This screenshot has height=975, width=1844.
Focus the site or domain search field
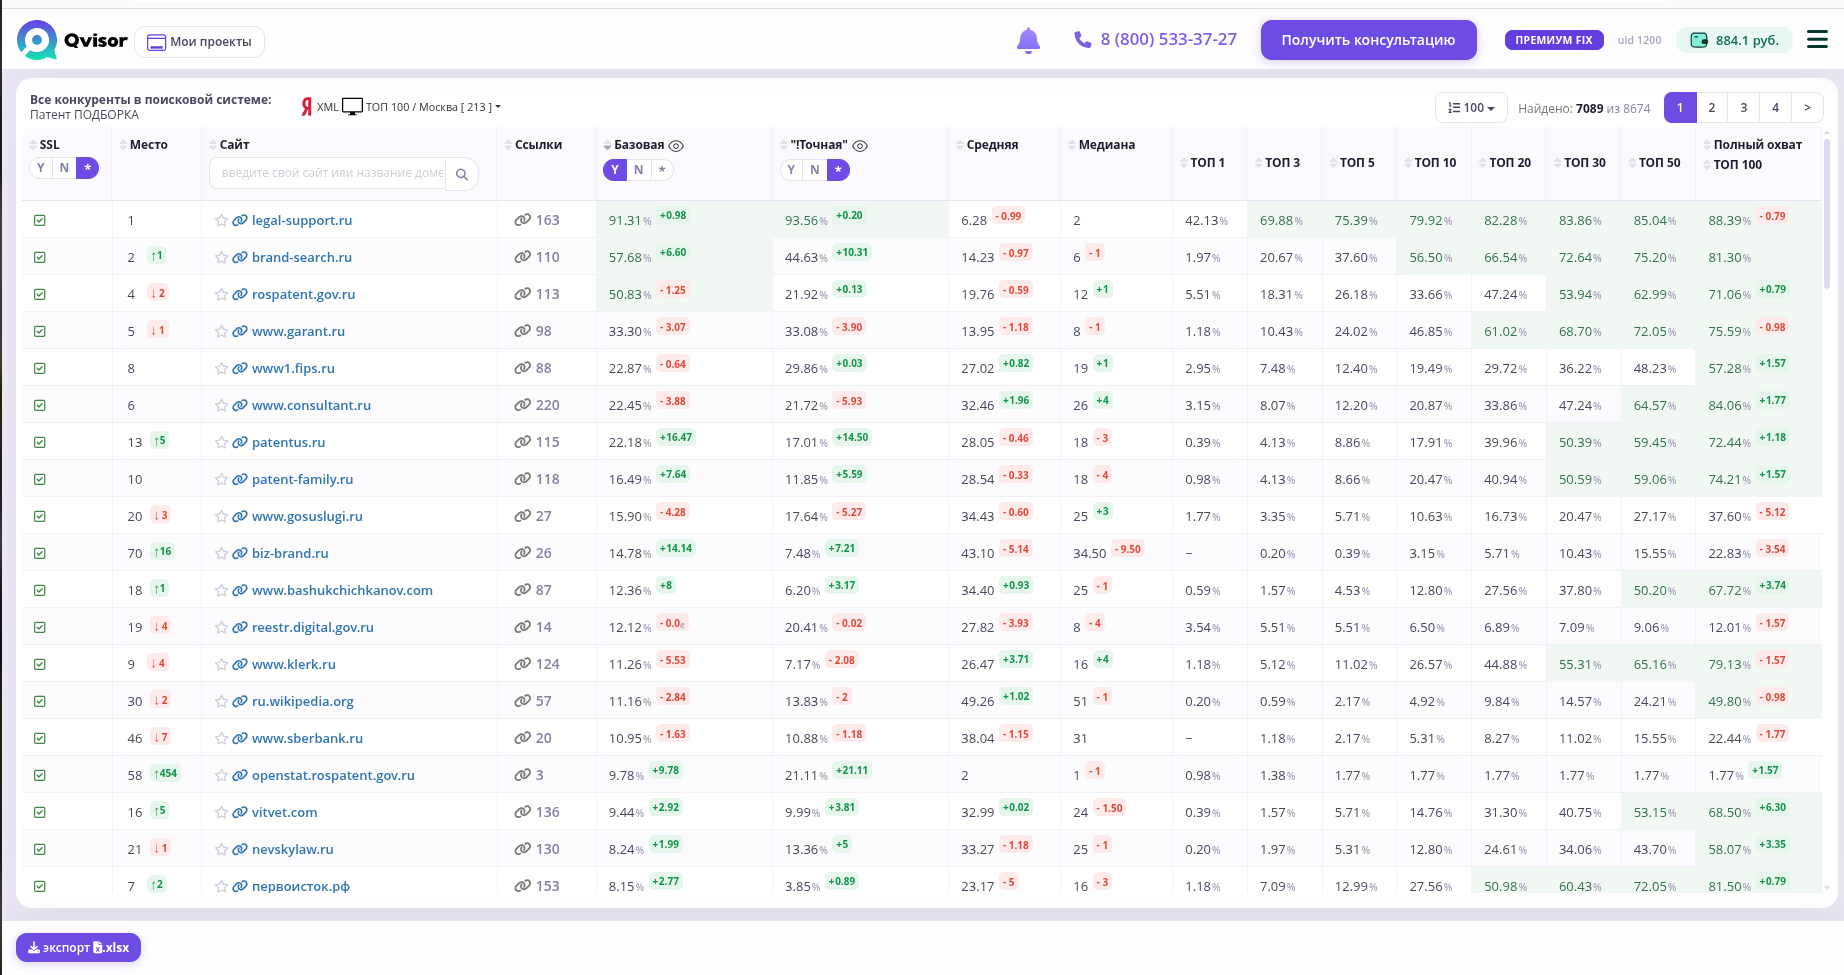[329, 174]
